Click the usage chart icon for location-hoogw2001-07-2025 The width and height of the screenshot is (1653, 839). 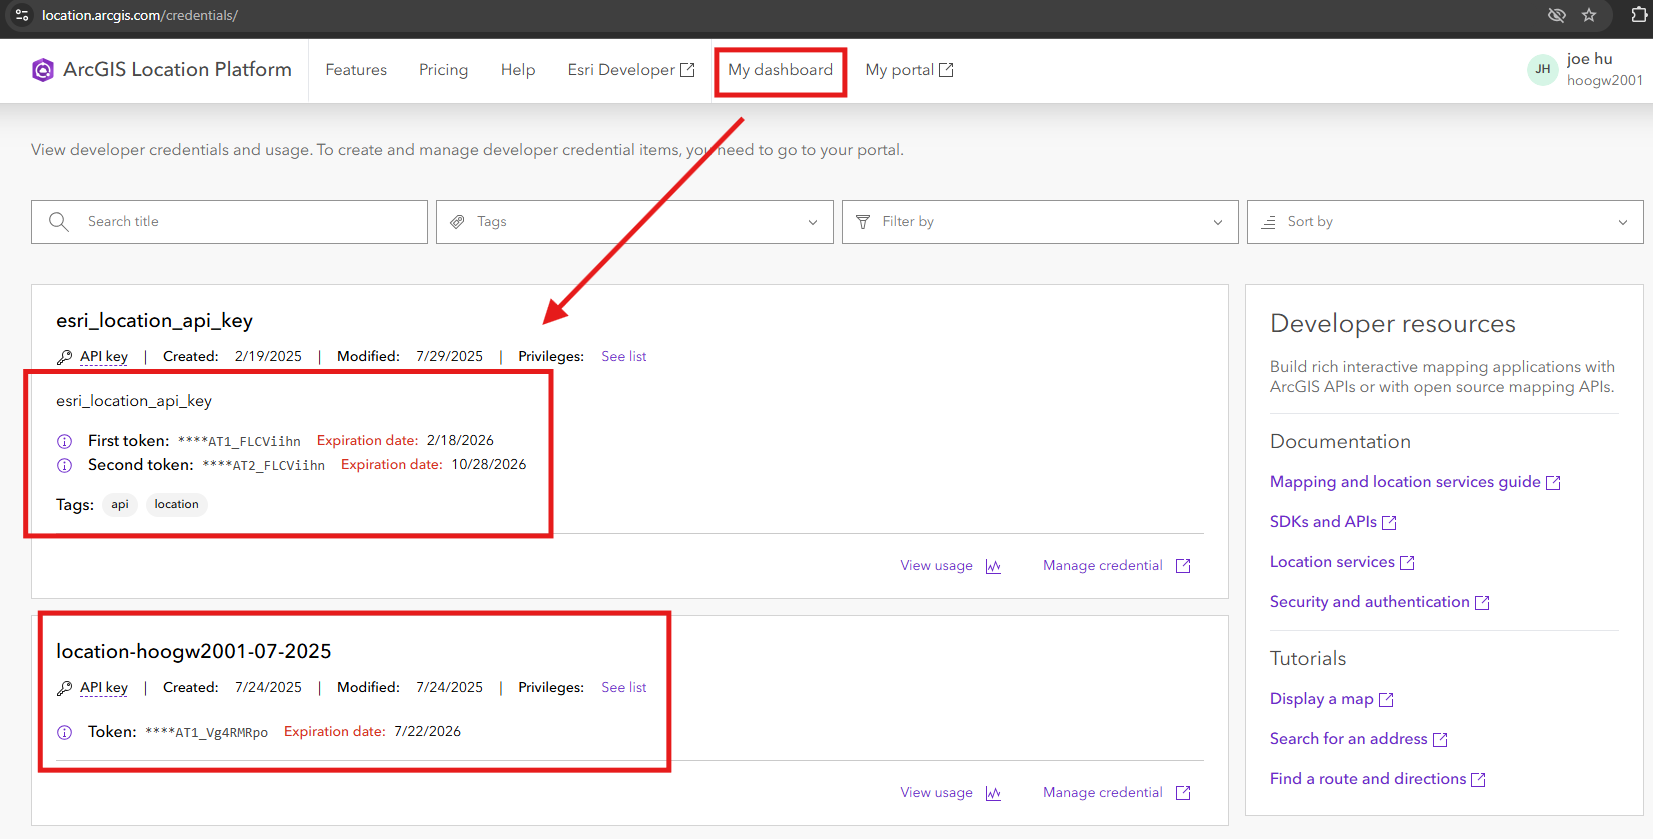(993, 793)
